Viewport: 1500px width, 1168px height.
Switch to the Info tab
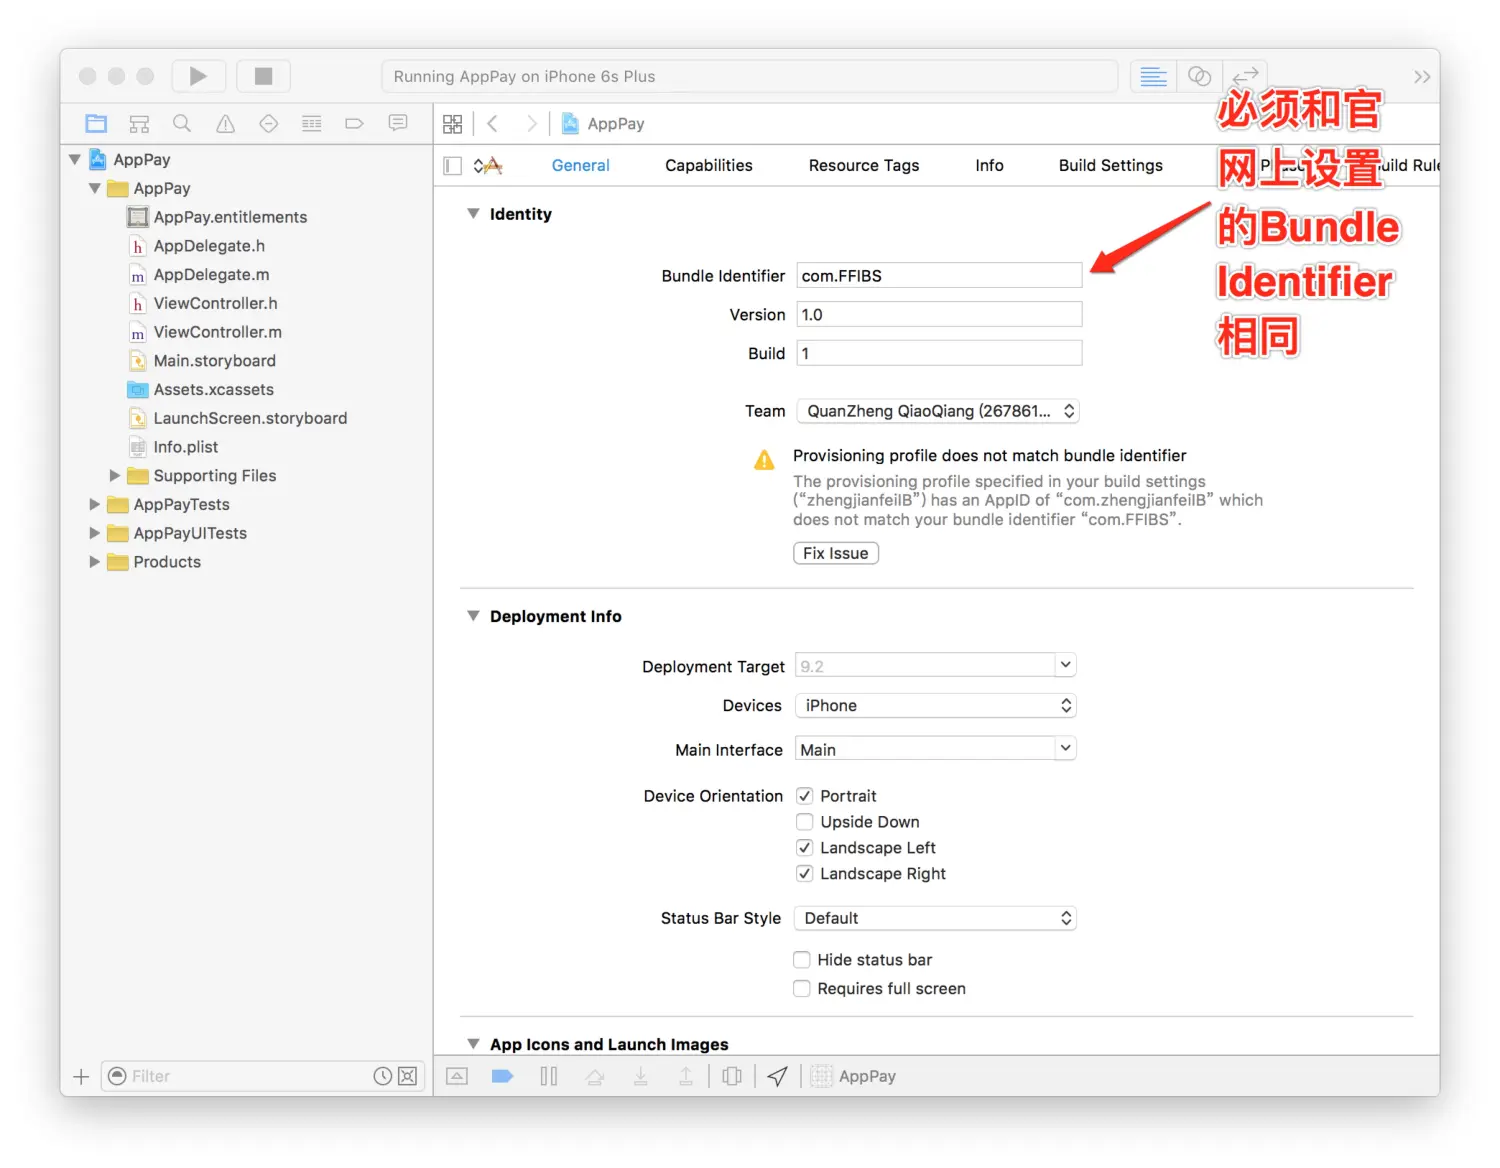[989, 166]
